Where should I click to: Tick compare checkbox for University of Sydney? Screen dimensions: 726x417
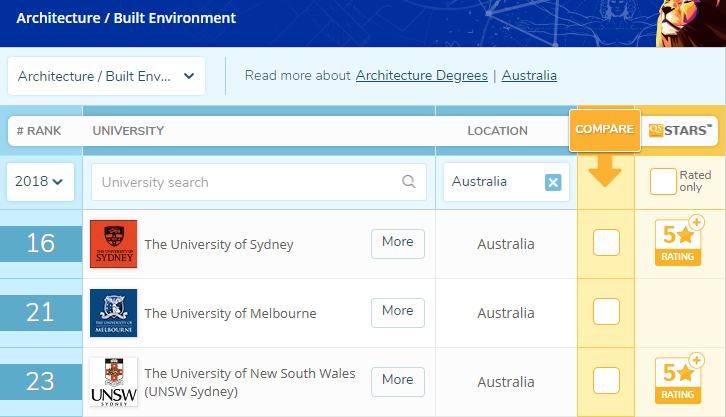606,243
